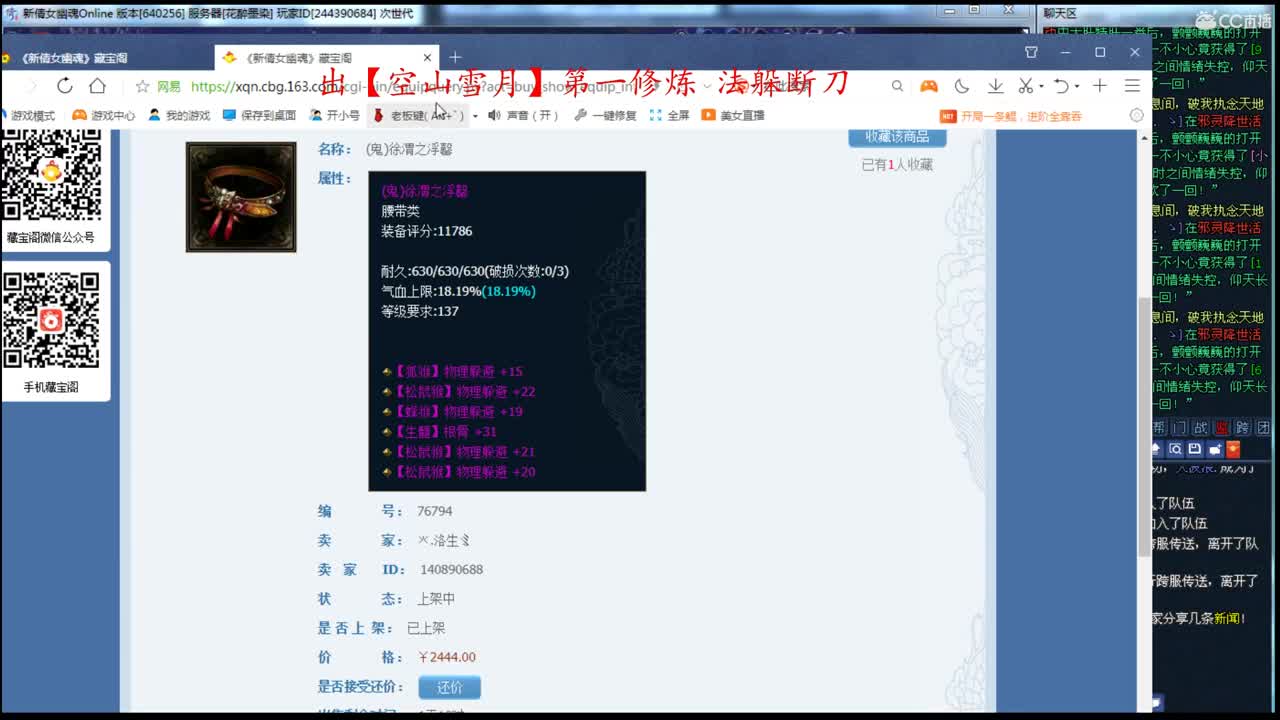Select the 团 chat channel tab in game
The image size is (1280, 720).
1263,428
